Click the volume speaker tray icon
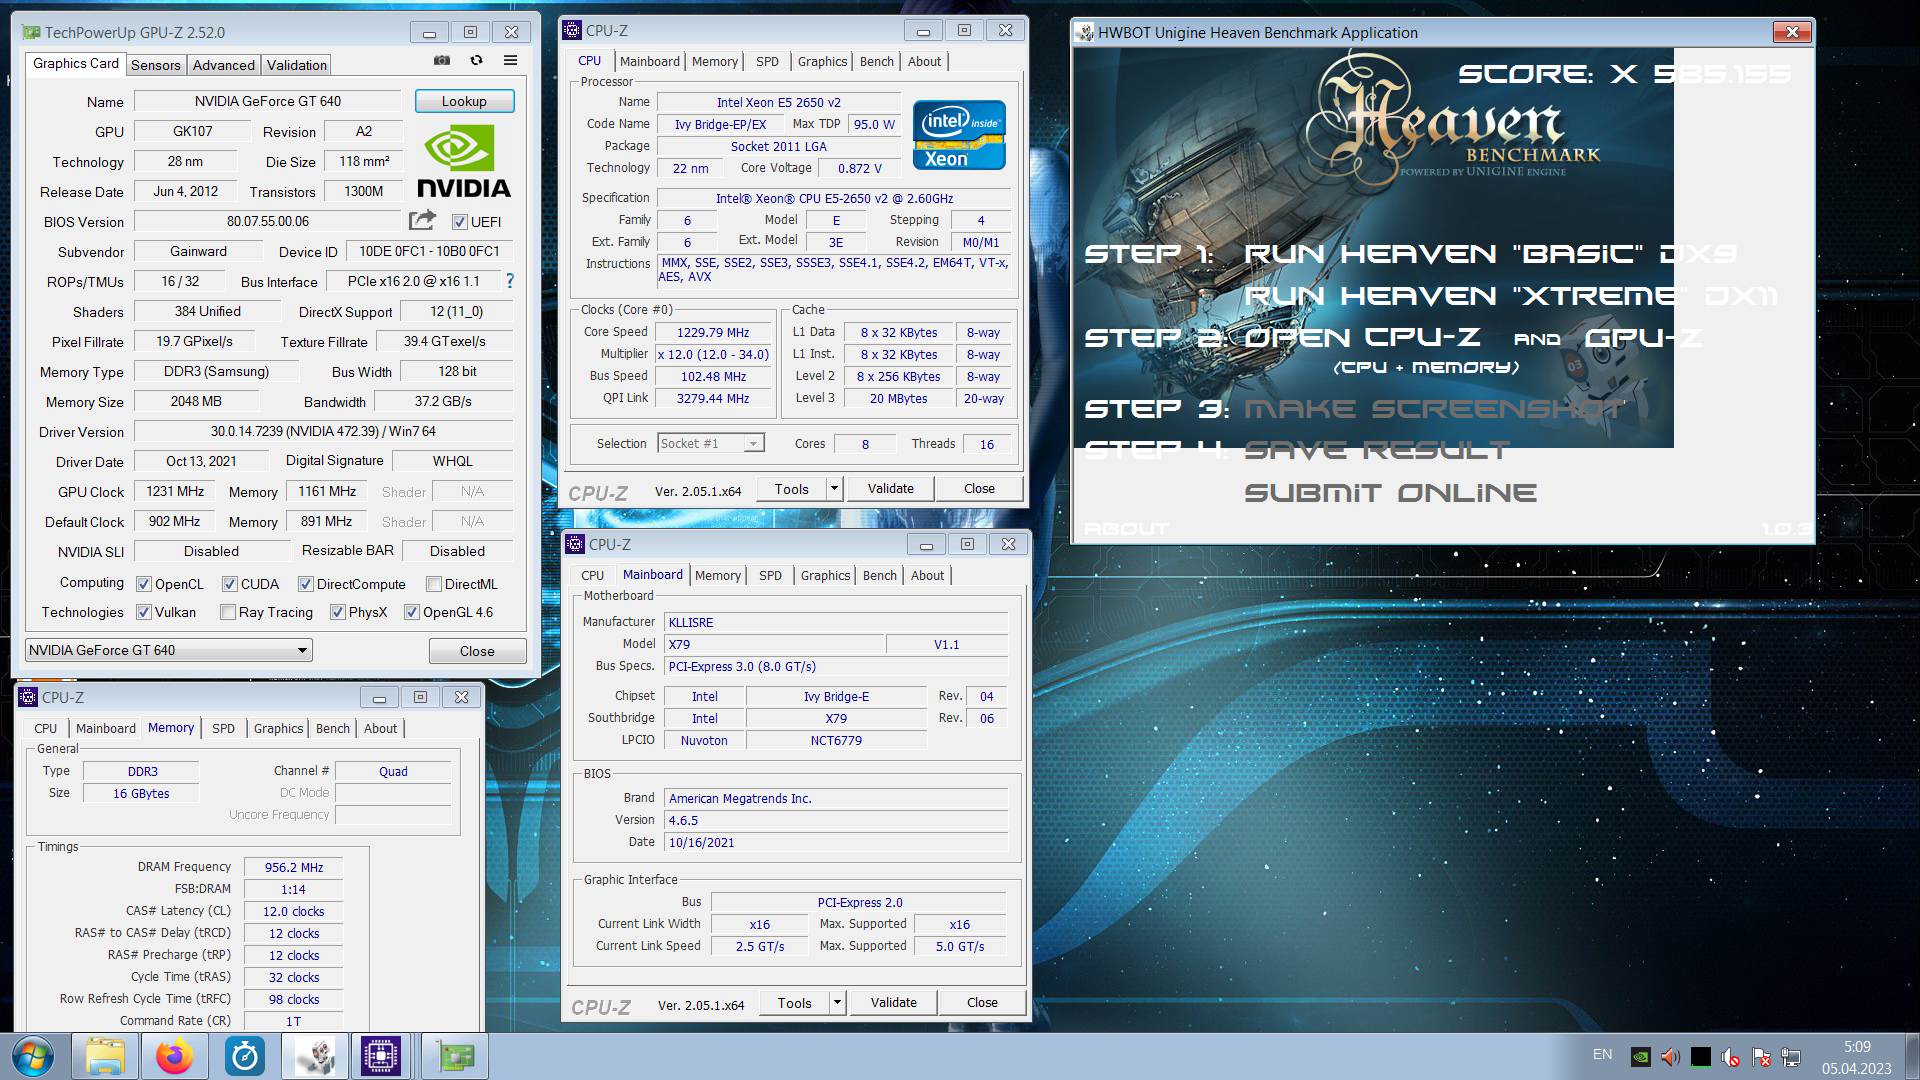Image resolution: width=1920 pixels, height=1080 pixels. (x=1670, y=1056)
